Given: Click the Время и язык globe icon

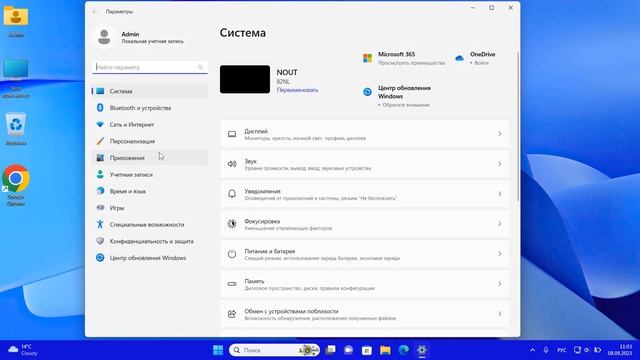Looking at the screenshot, I should (x=100, y=191).
